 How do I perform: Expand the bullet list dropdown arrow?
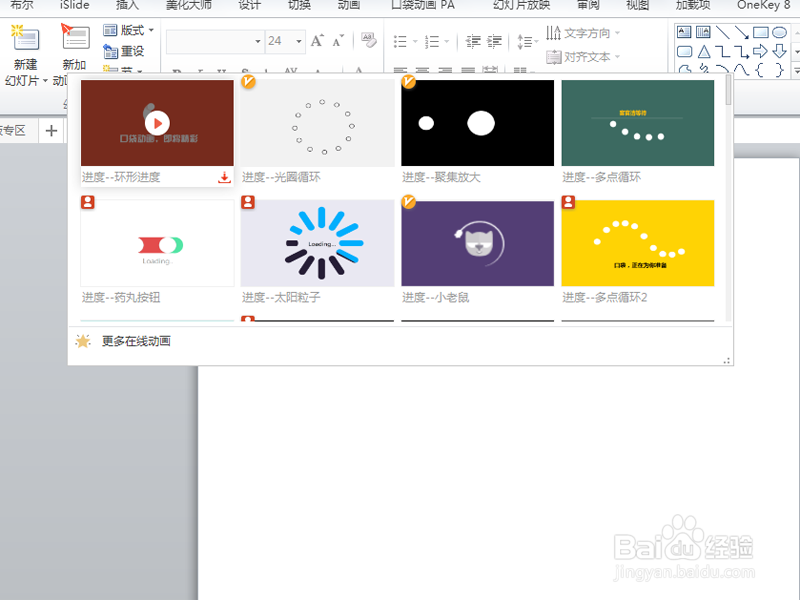(x=415, y=41)
